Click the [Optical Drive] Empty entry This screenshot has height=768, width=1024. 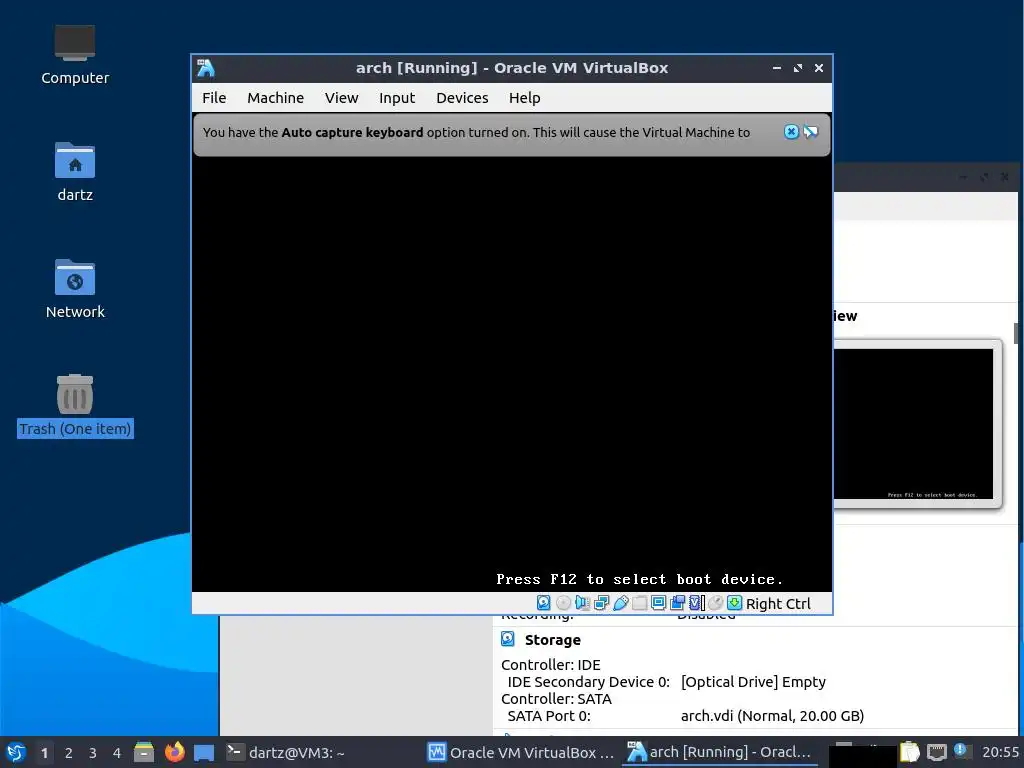(x=753, y=682)
